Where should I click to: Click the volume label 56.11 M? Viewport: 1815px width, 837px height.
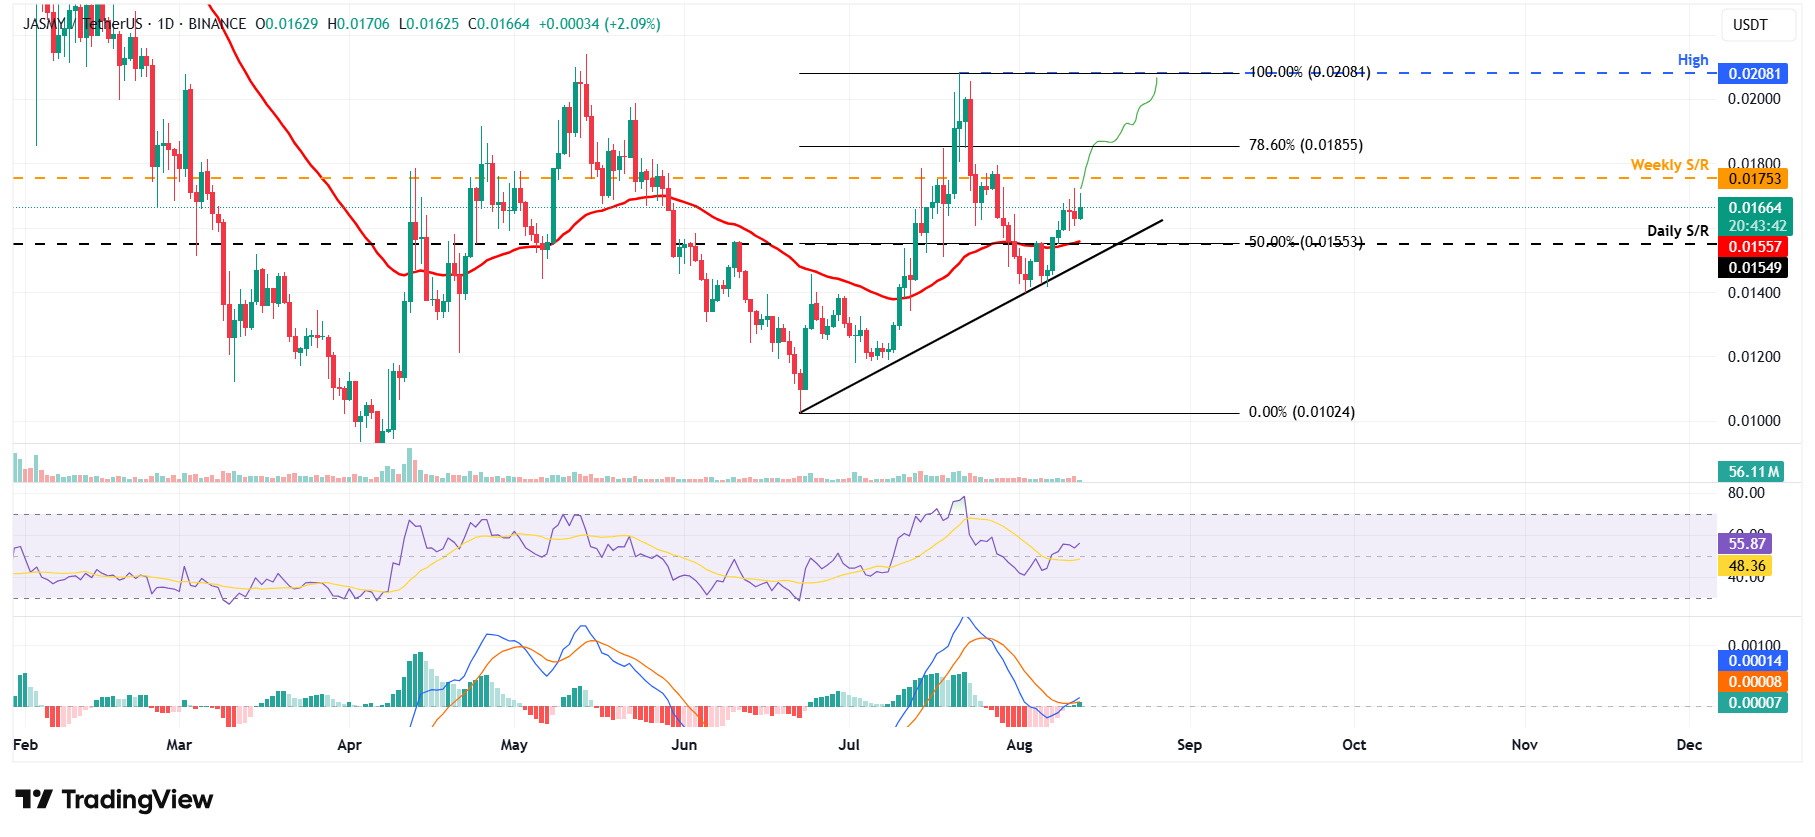coord(1755,472)
